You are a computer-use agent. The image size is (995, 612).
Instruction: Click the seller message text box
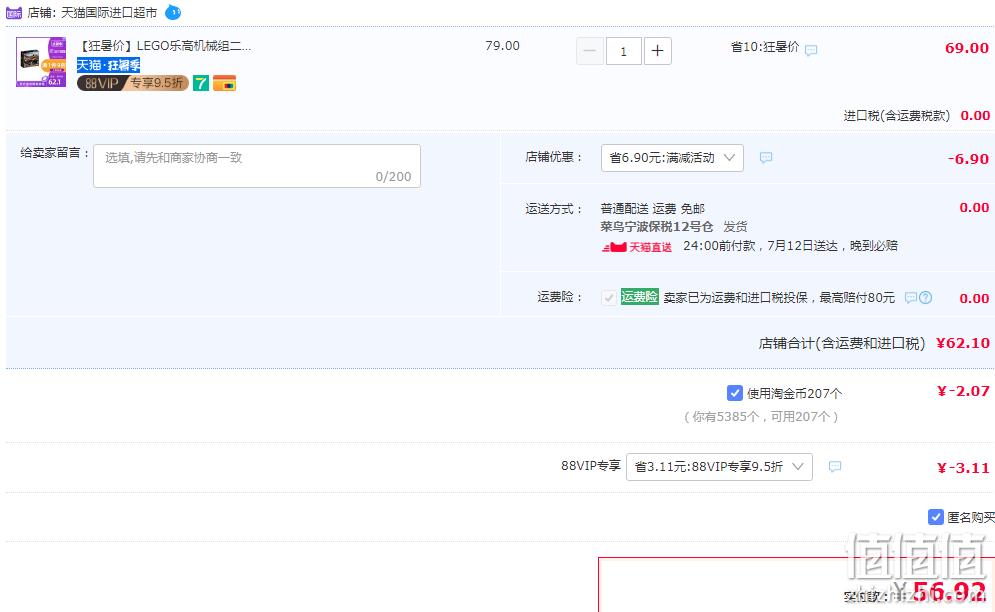pos(257,166)
